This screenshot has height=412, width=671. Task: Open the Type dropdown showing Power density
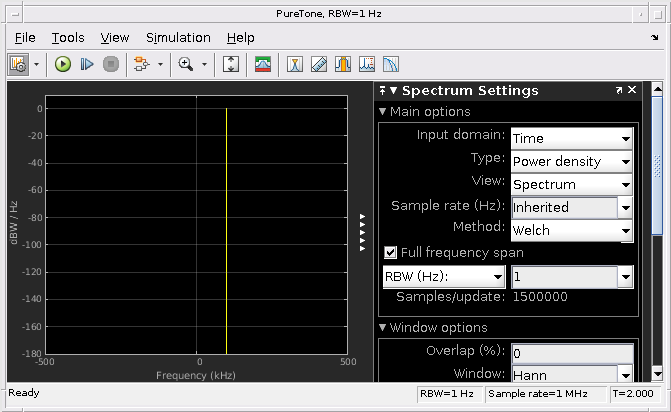[572, 161]
